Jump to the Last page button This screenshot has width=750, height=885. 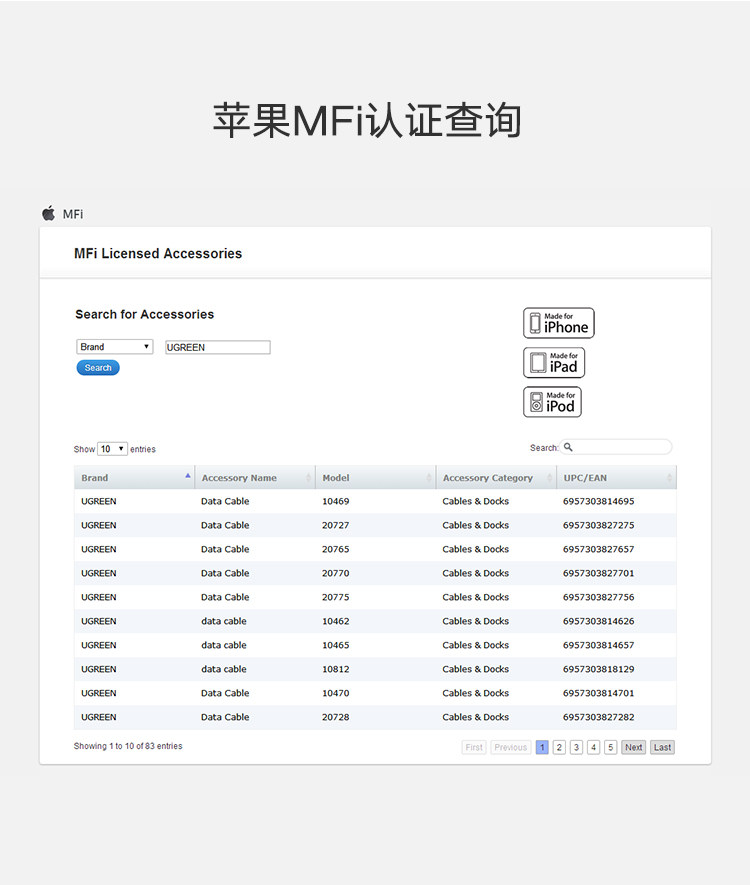663,747
